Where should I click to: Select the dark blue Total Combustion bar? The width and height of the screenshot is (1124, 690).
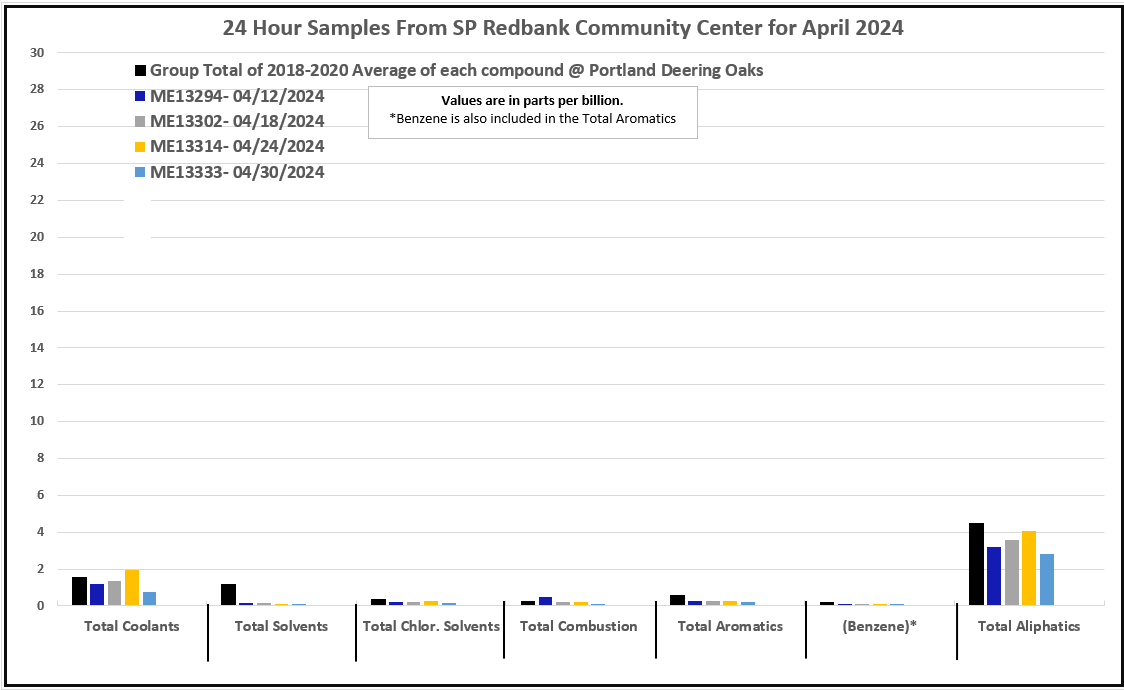545,601
